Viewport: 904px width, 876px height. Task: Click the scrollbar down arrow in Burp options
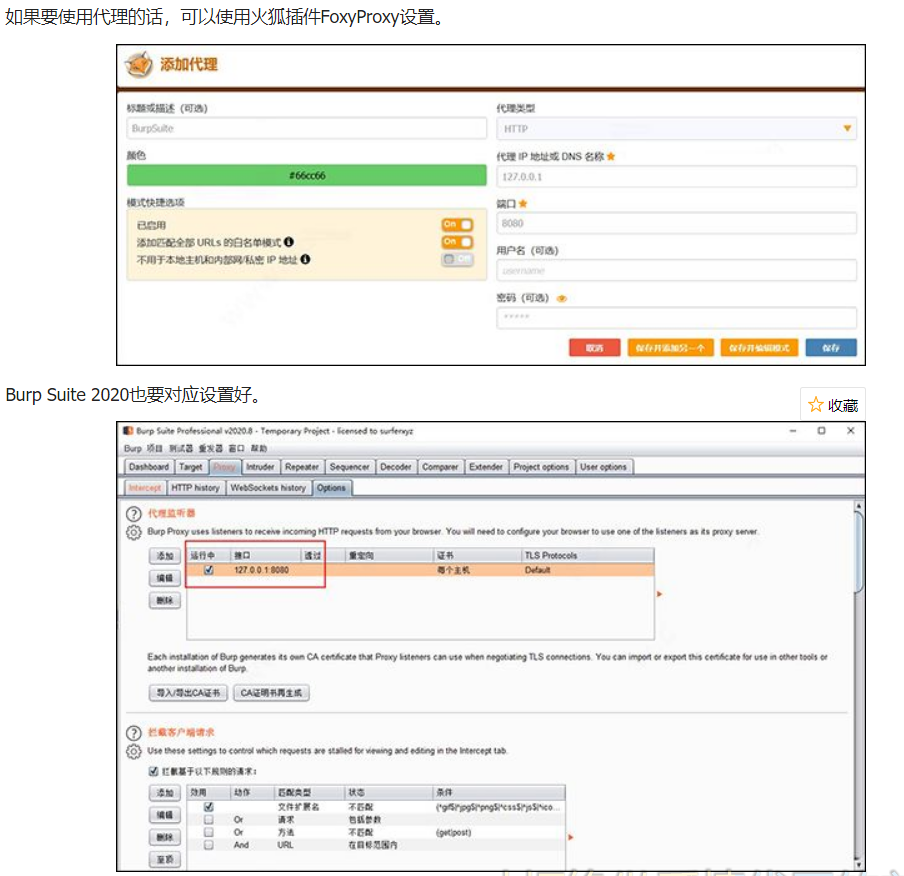click(858, 864)
